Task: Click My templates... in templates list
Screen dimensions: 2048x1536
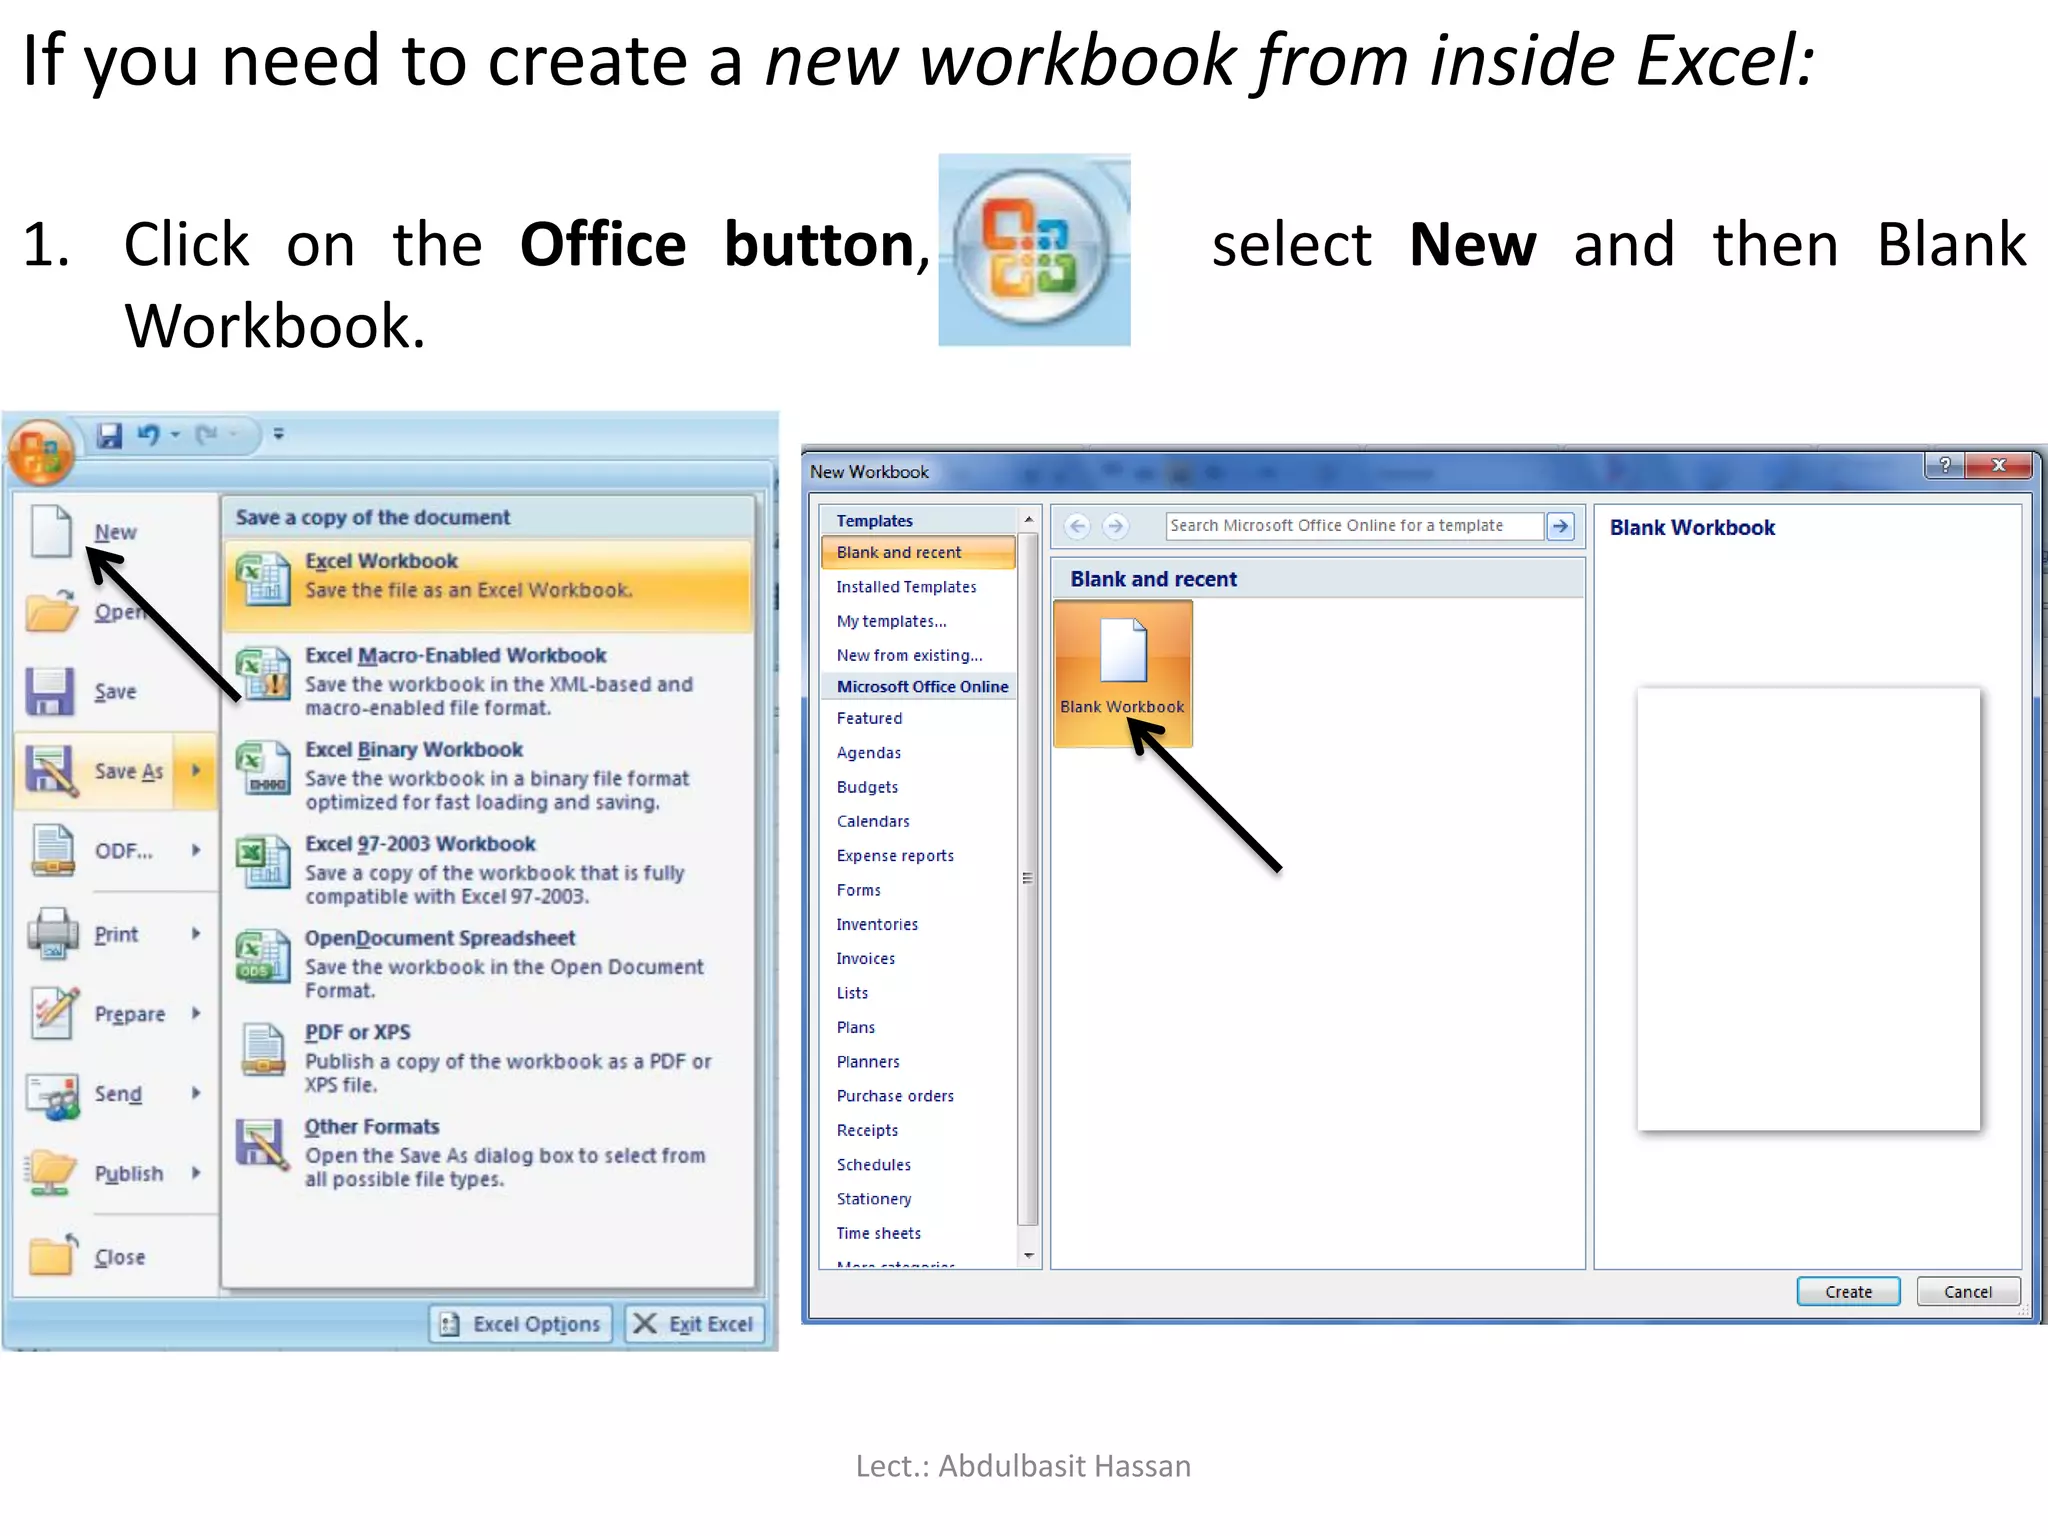Action: pos(891,621)
